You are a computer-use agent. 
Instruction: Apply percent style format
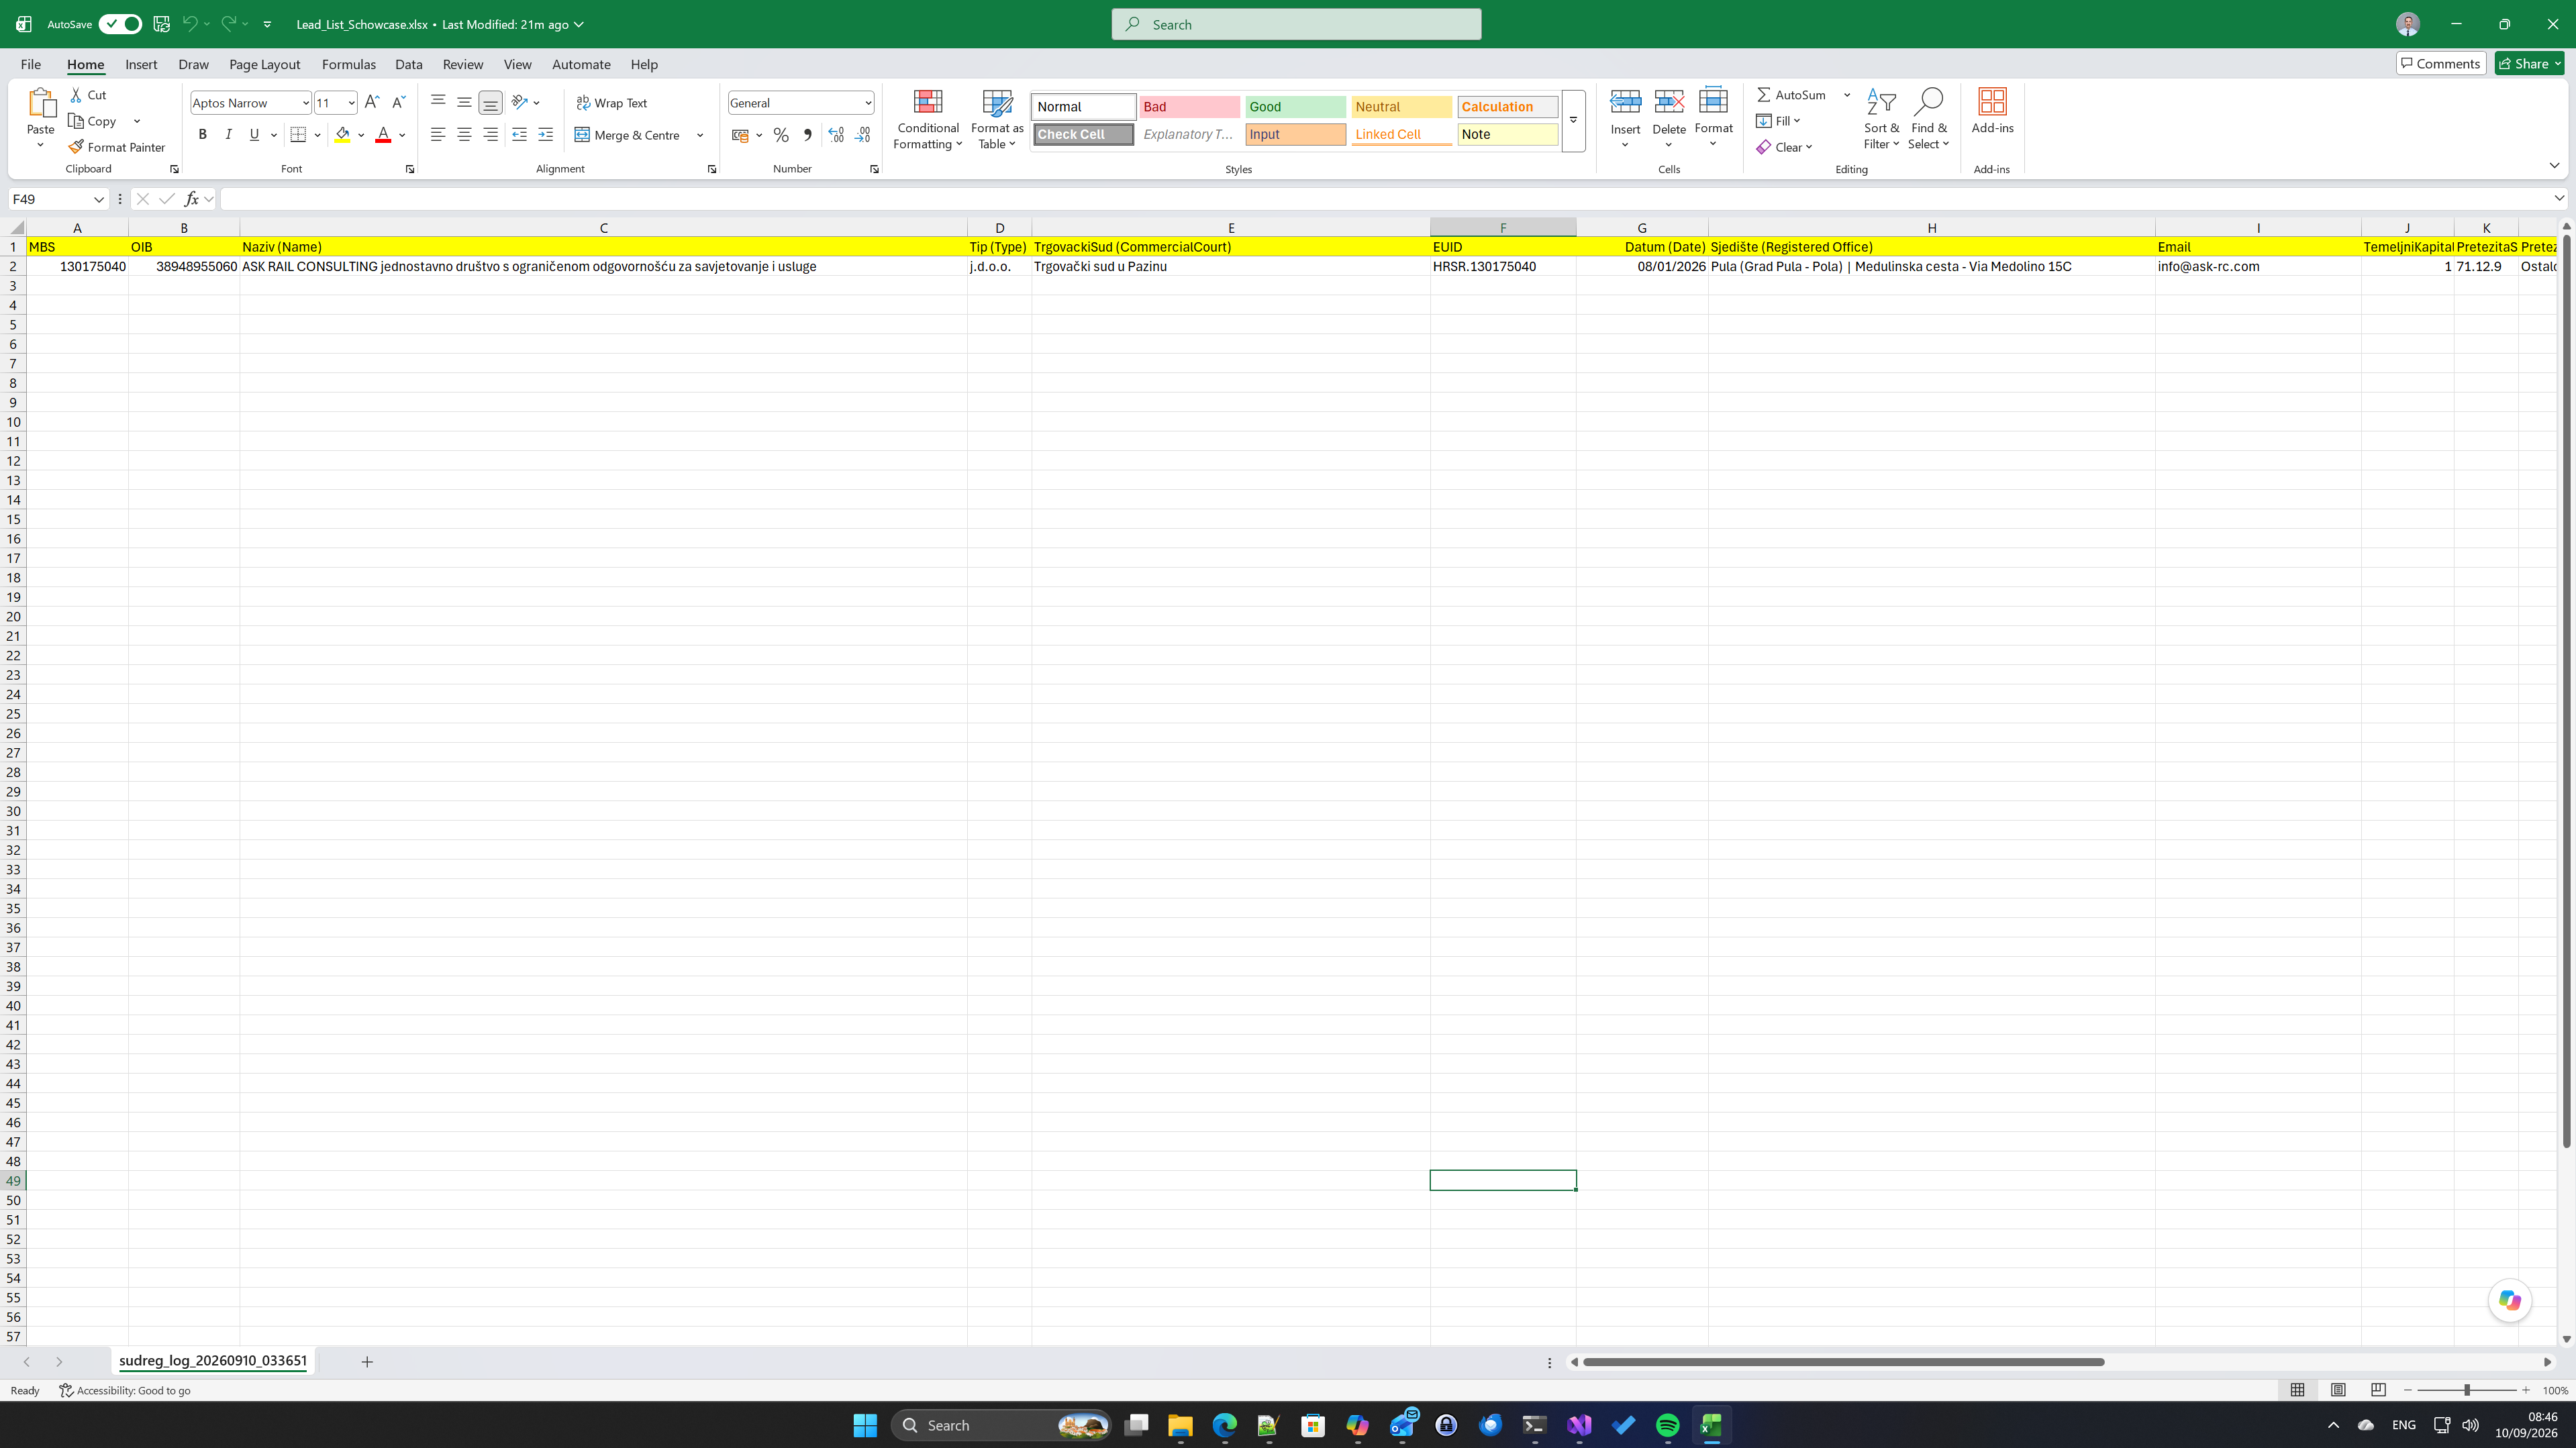pyautogui.click(x=781, y=135)
